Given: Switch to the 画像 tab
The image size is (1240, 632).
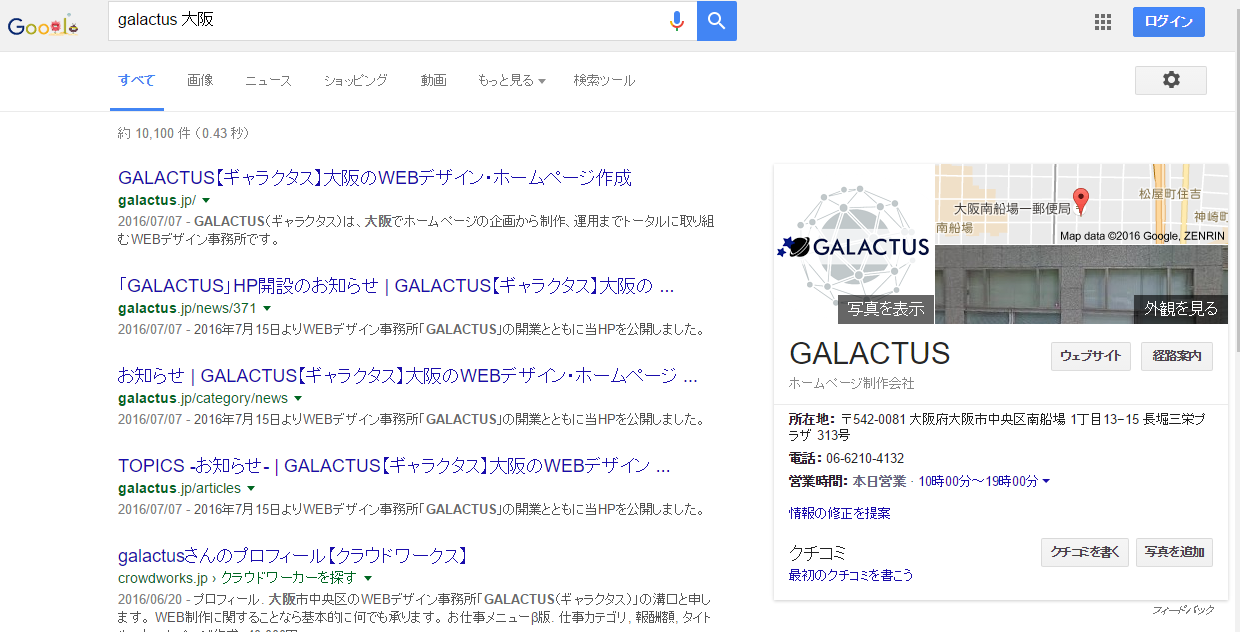Looking at the screenshot, I should [x=200, y=80].
